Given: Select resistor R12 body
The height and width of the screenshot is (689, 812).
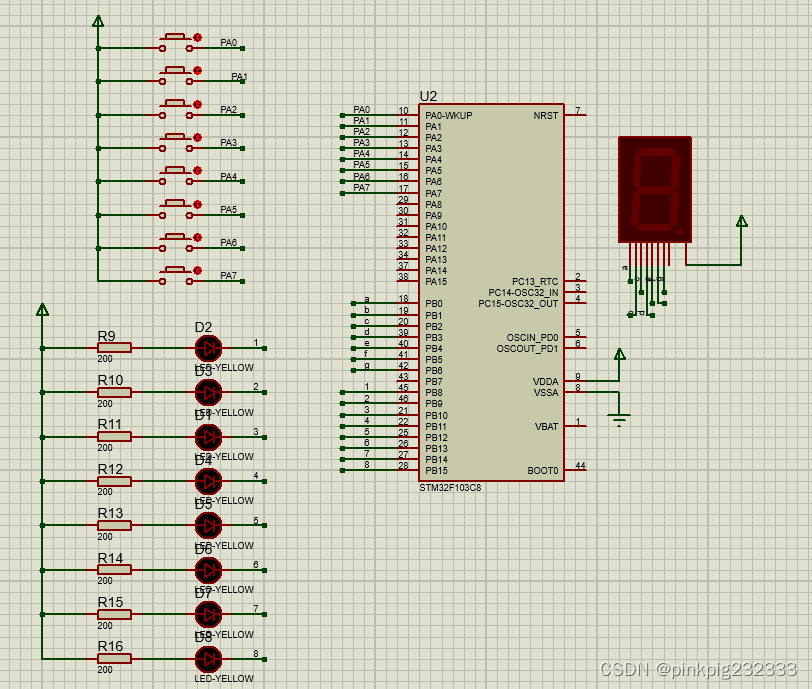Looking at the screenshot, I should [x=114, y=481].
